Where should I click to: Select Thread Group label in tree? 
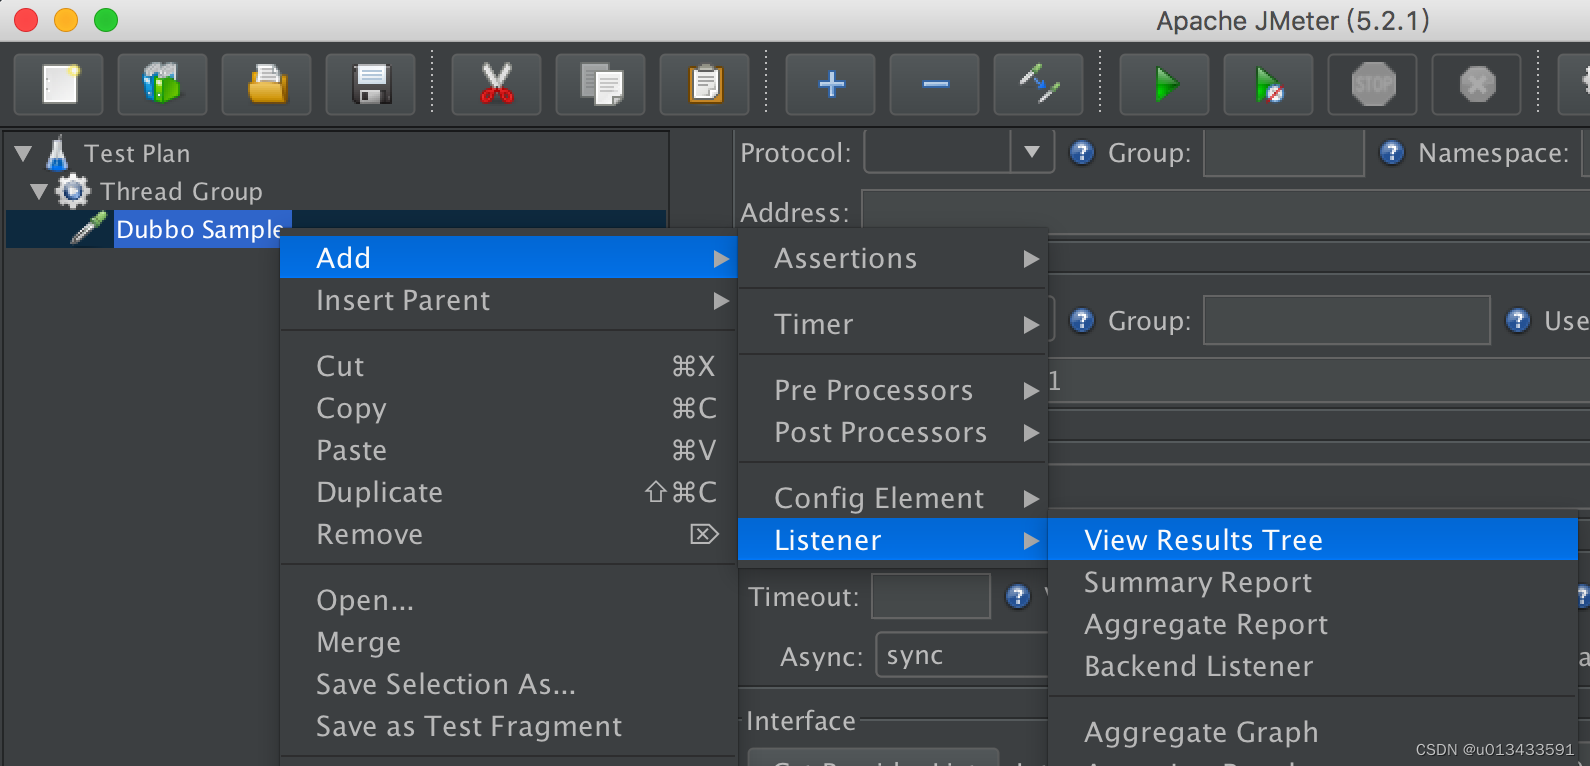tap(181, 191)
